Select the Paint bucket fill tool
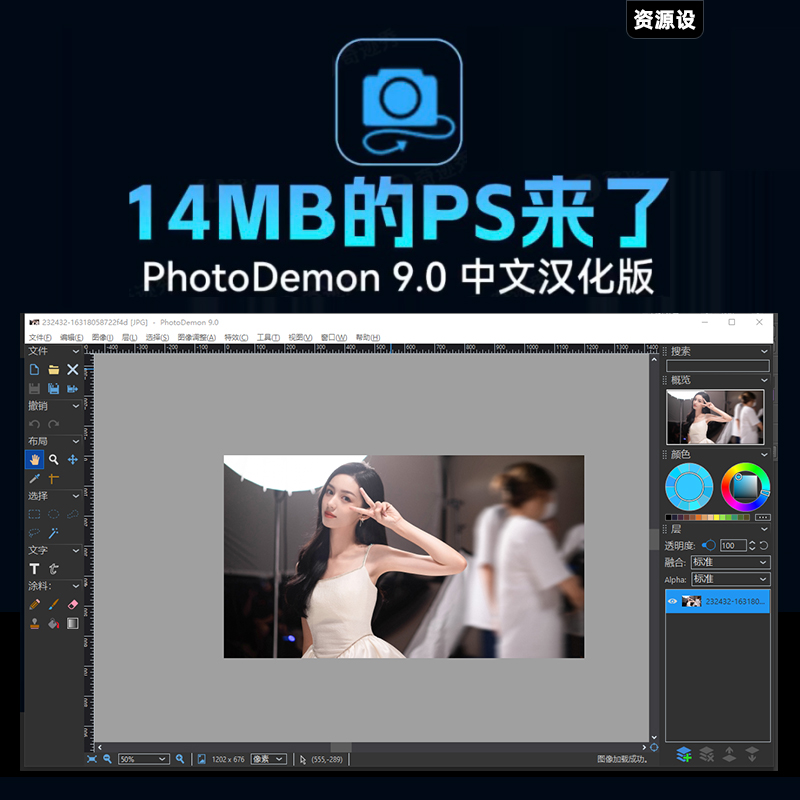 tap(54, 623)
